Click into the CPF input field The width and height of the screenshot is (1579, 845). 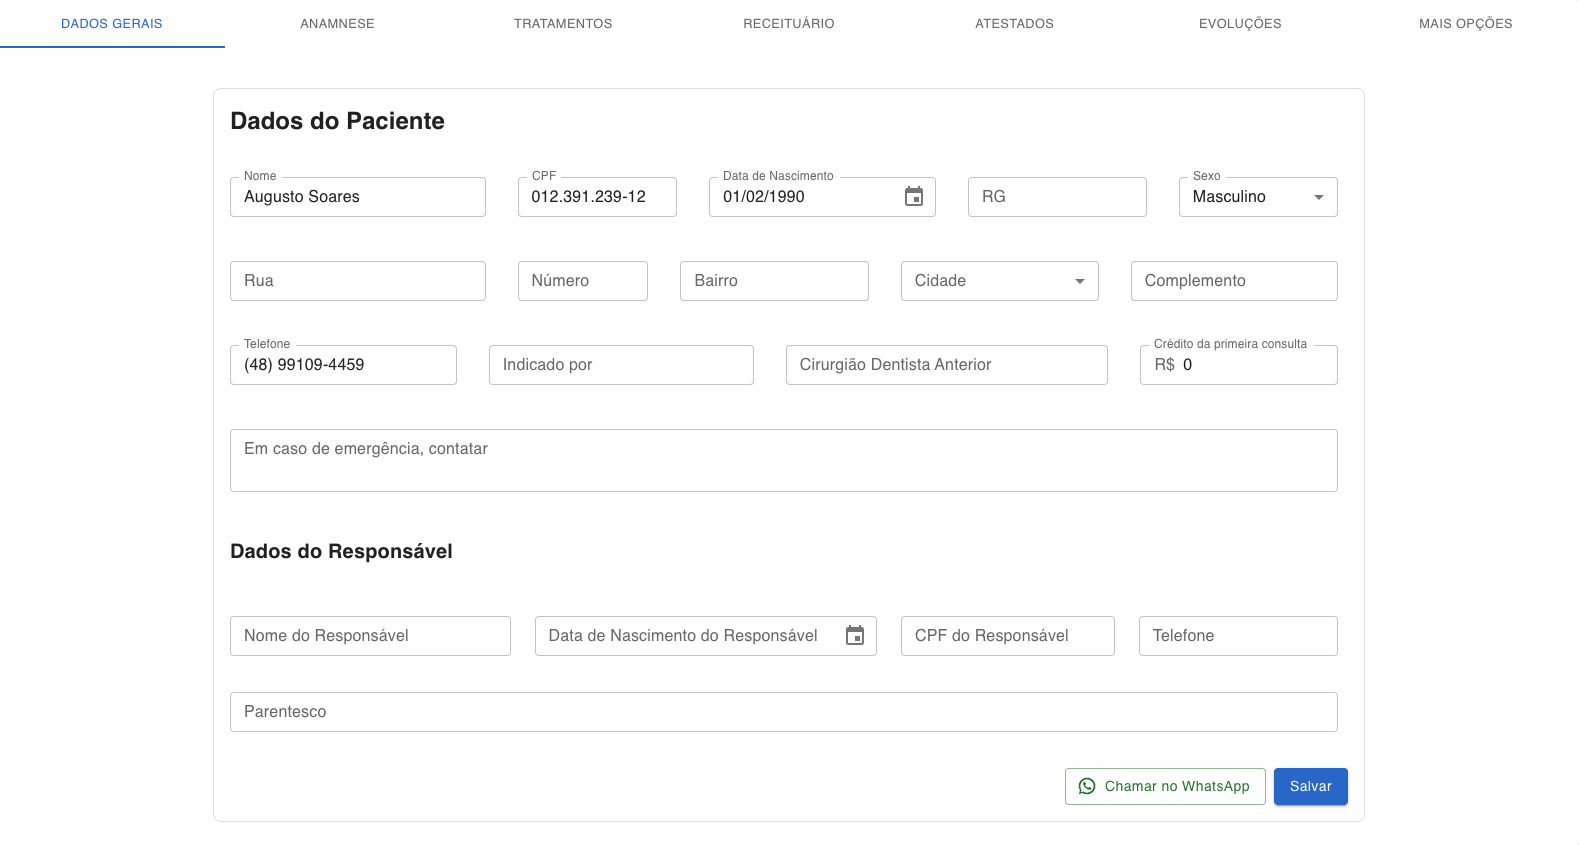[x=596, y=197]
